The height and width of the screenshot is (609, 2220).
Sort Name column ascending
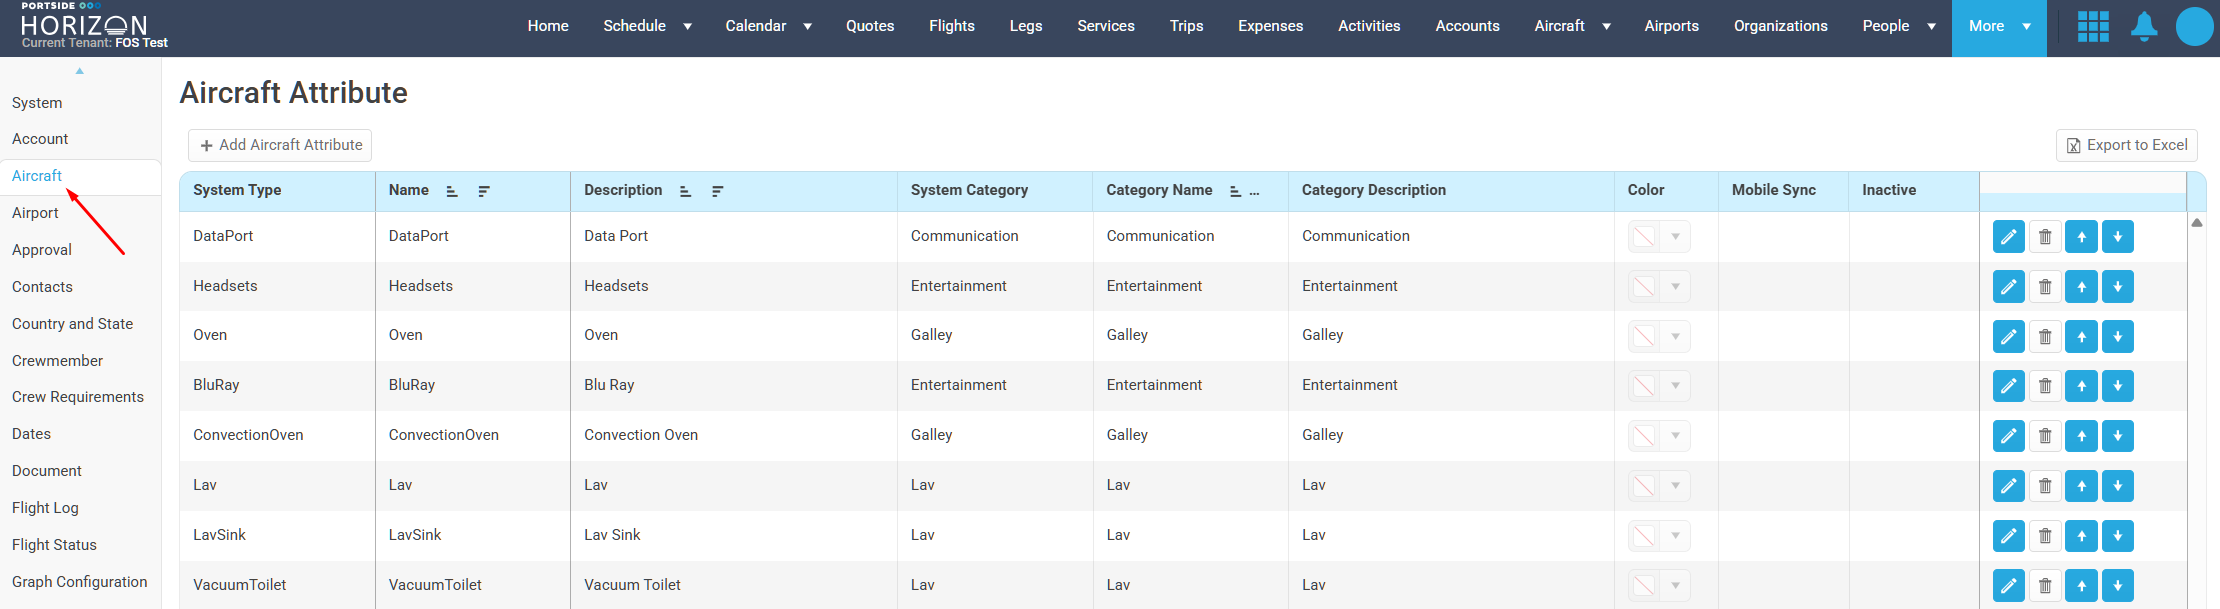(452, 191)
